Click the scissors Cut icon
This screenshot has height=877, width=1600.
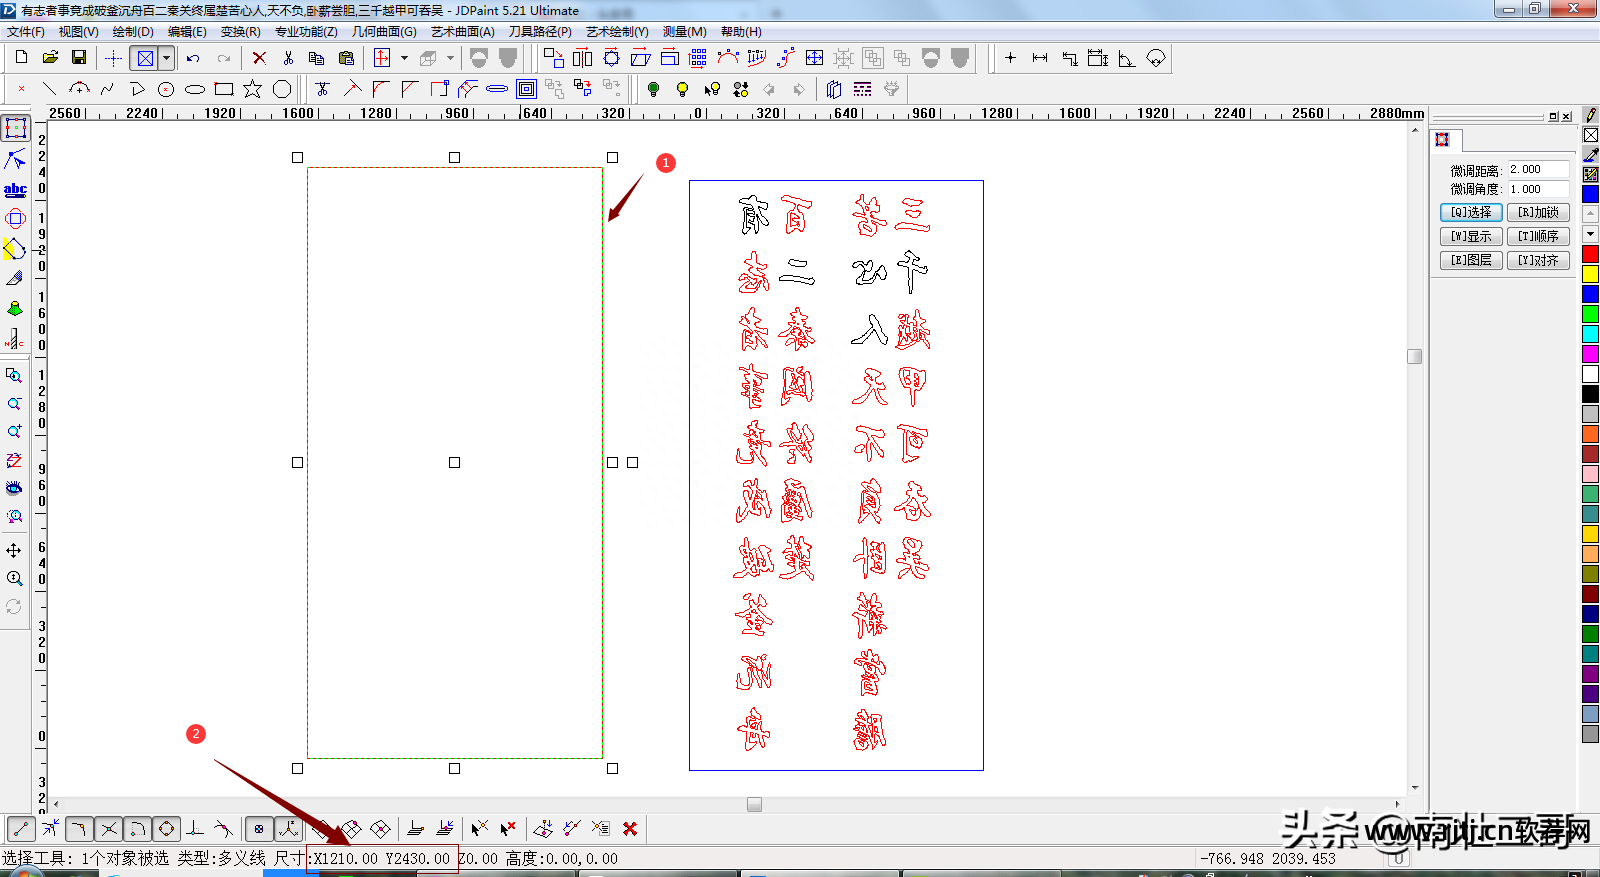pyautogui.click(x=288, y=58)
